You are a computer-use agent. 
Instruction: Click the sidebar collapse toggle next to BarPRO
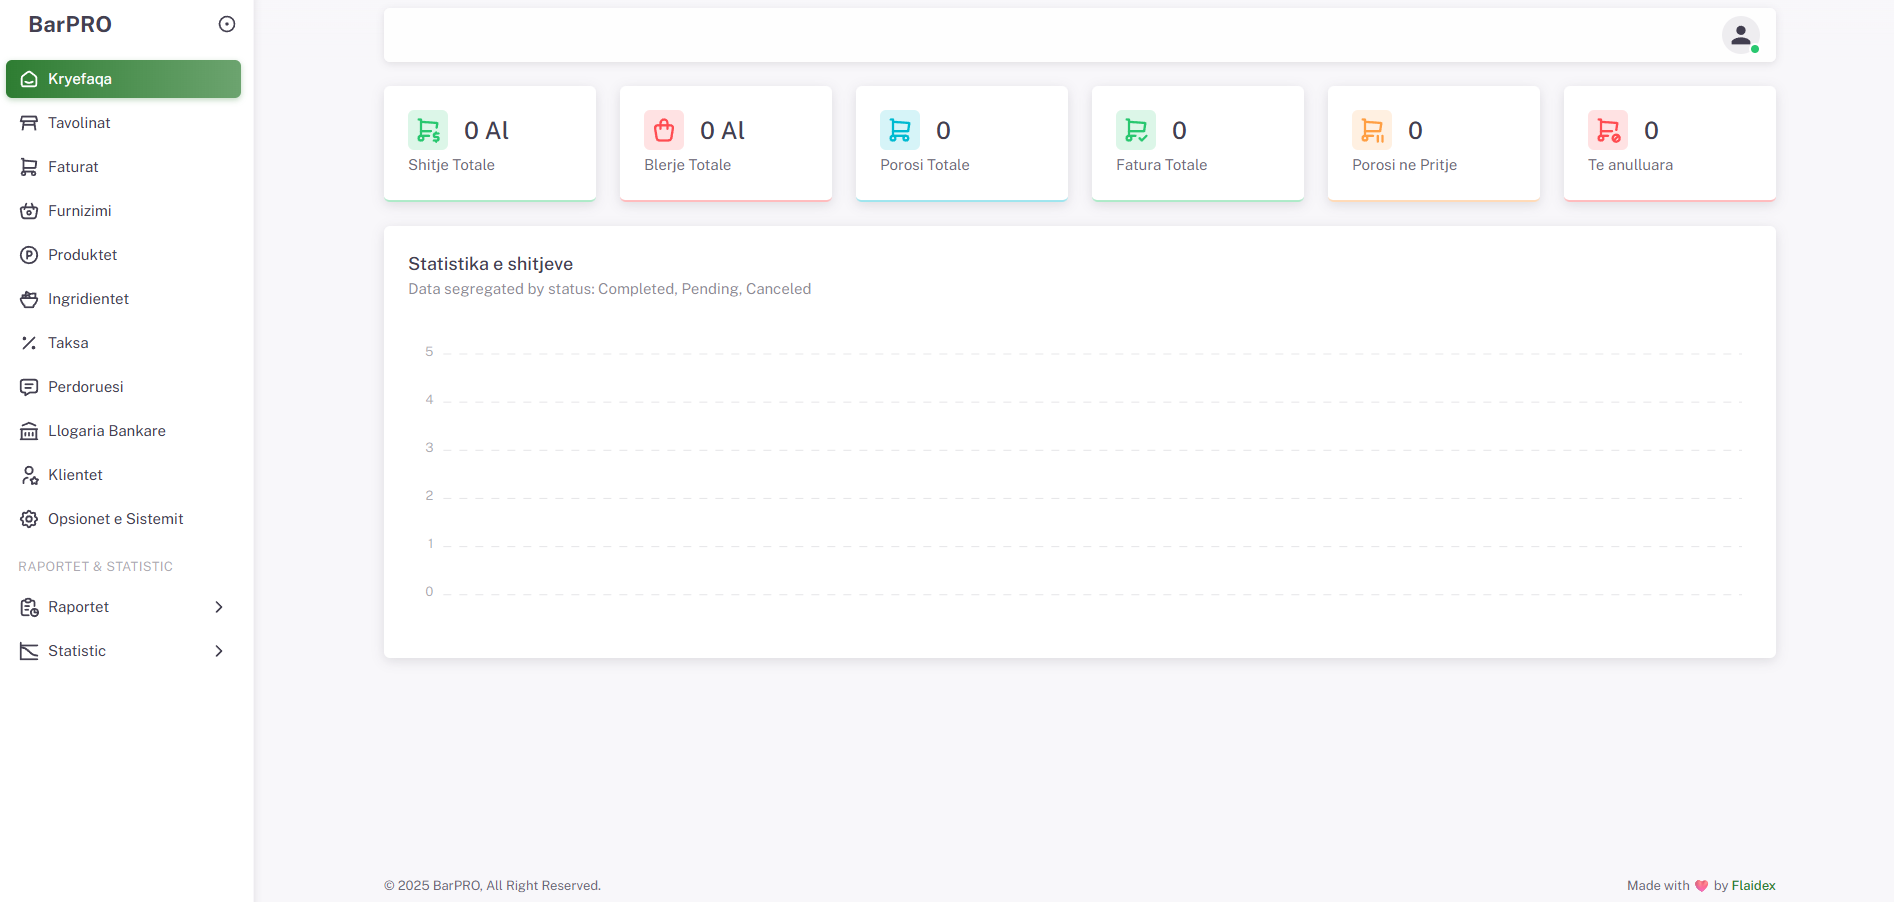227,24
